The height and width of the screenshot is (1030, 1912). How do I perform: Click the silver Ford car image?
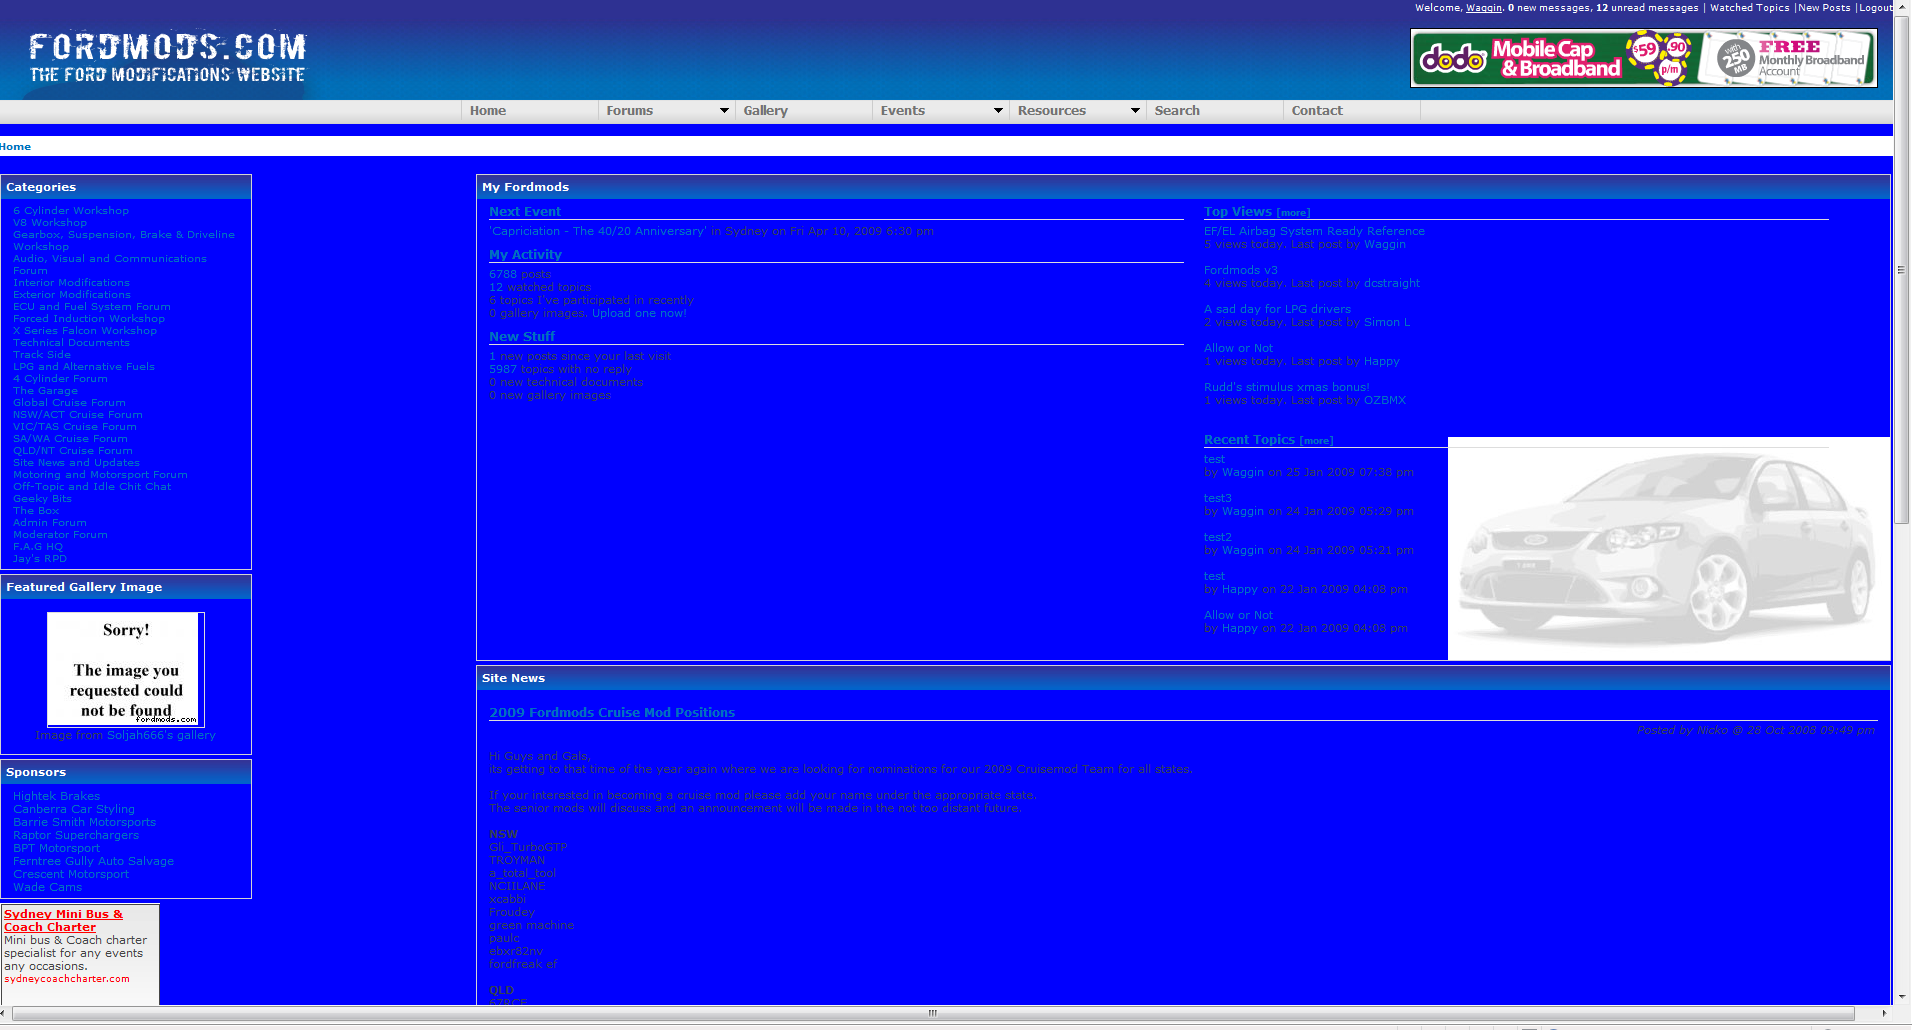[1668, 548]
